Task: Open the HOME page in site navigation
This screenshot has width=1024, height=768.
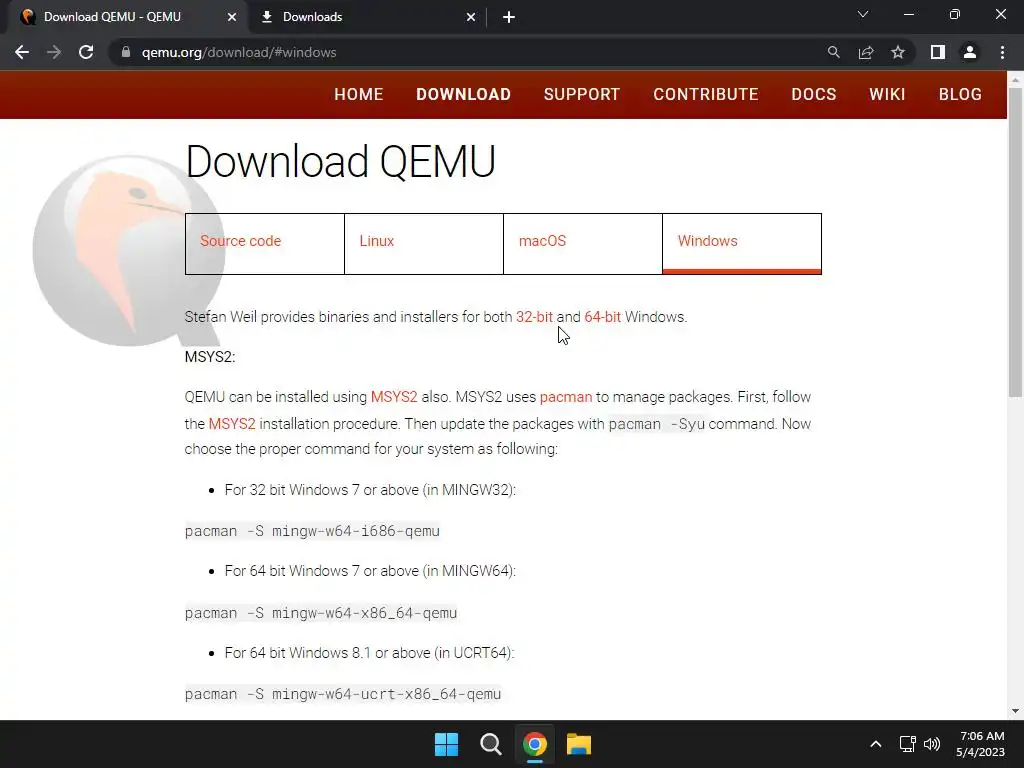Action: coord(359,94)
